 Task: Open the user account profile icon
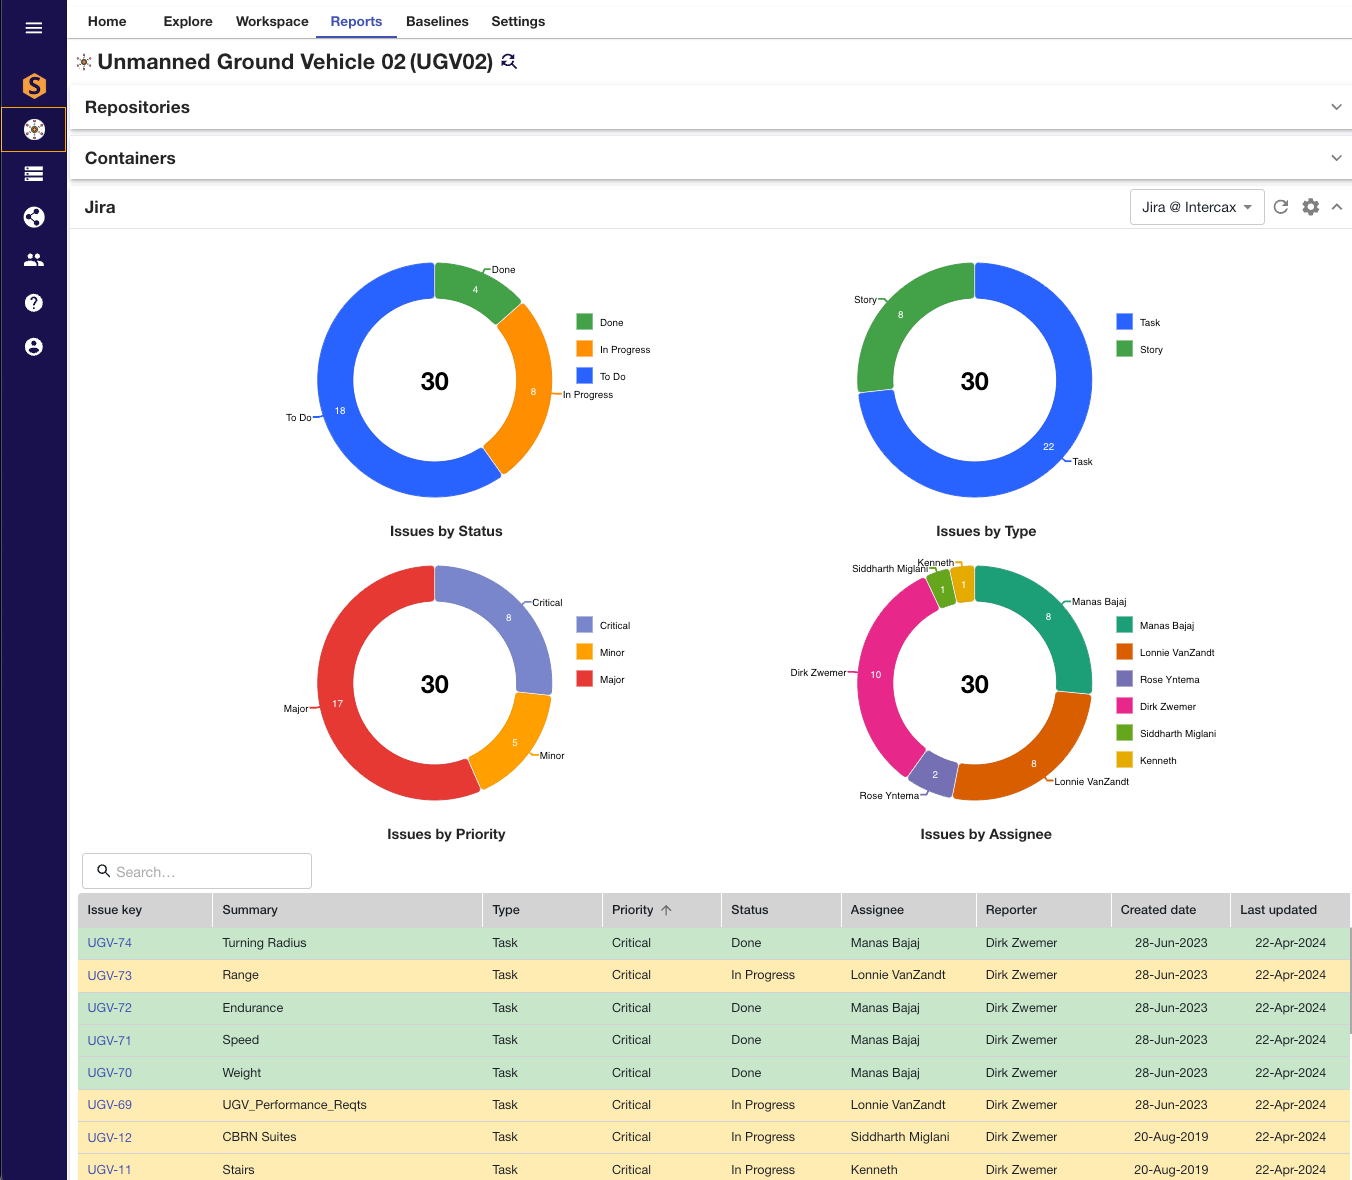click(34, 347)
